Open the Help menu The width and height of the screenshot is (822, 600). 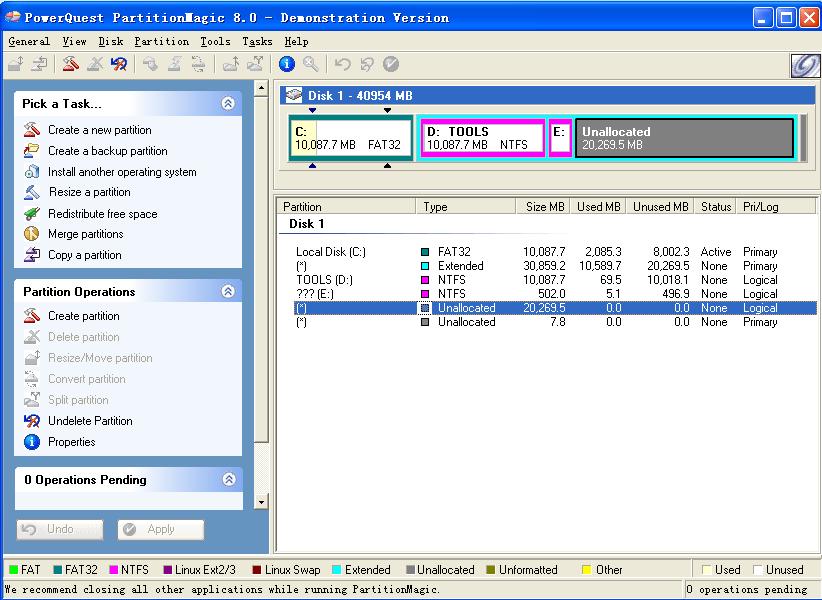(x=296, y=41)
